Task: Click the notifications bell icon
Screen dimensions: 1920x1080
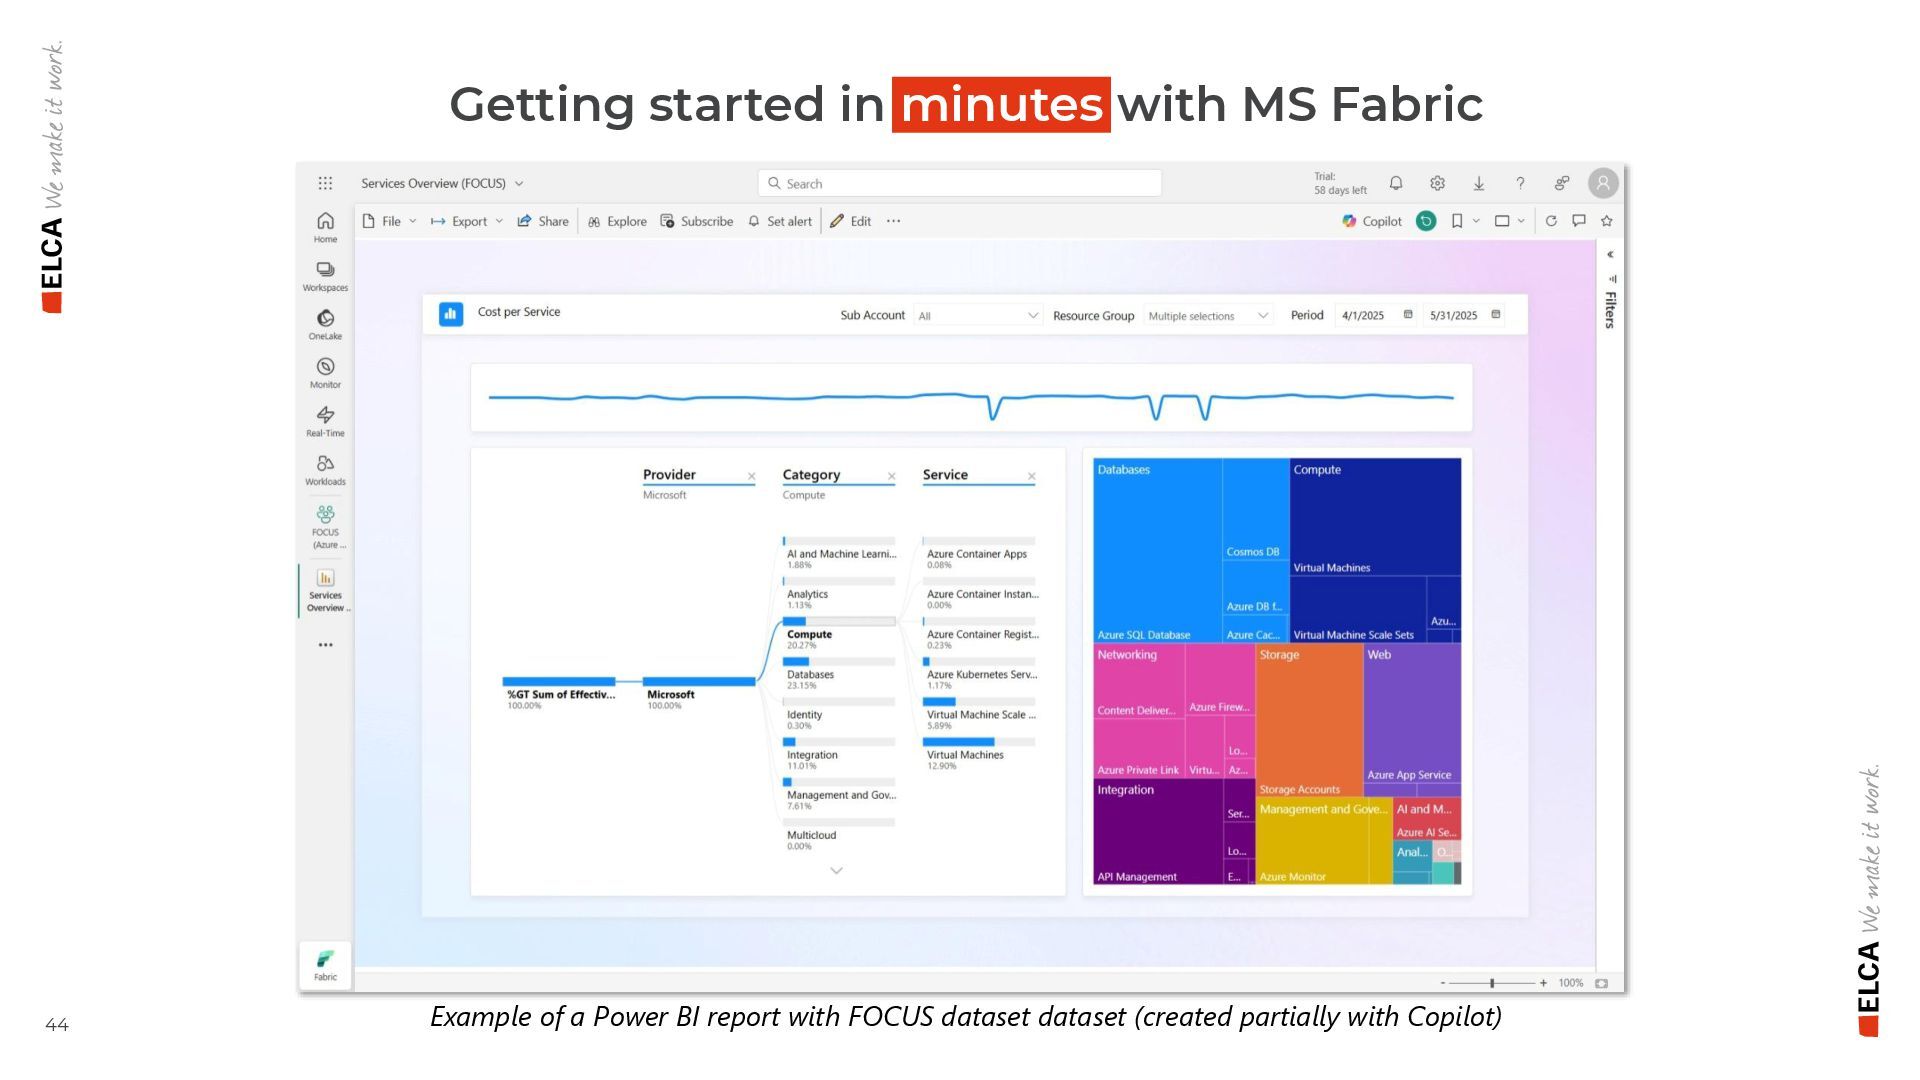Action: click(1396, 183)
